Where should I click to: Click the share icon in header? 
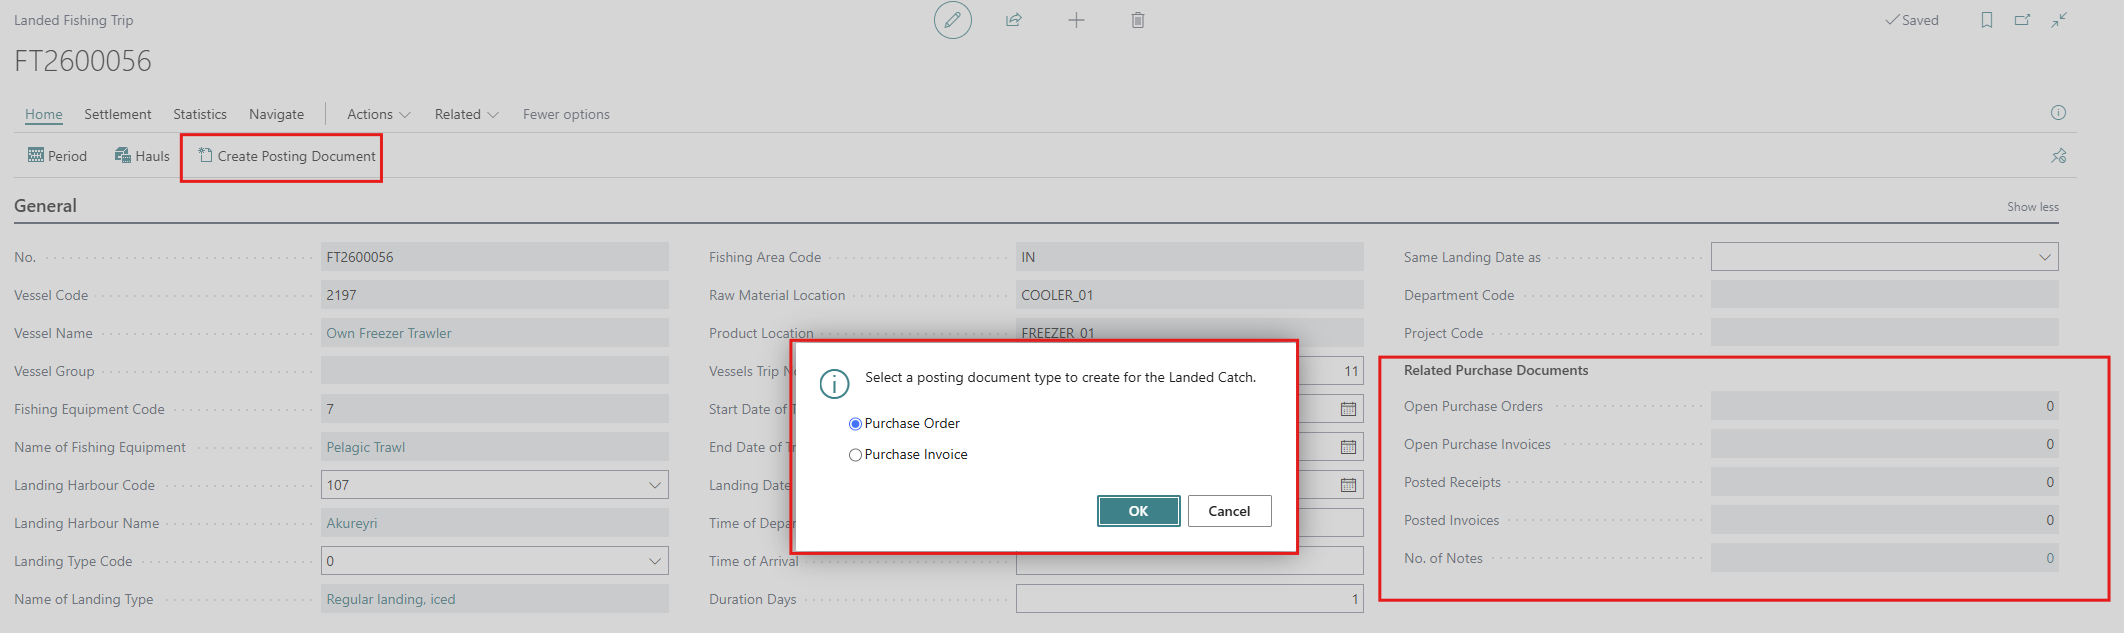[1014, 20]
